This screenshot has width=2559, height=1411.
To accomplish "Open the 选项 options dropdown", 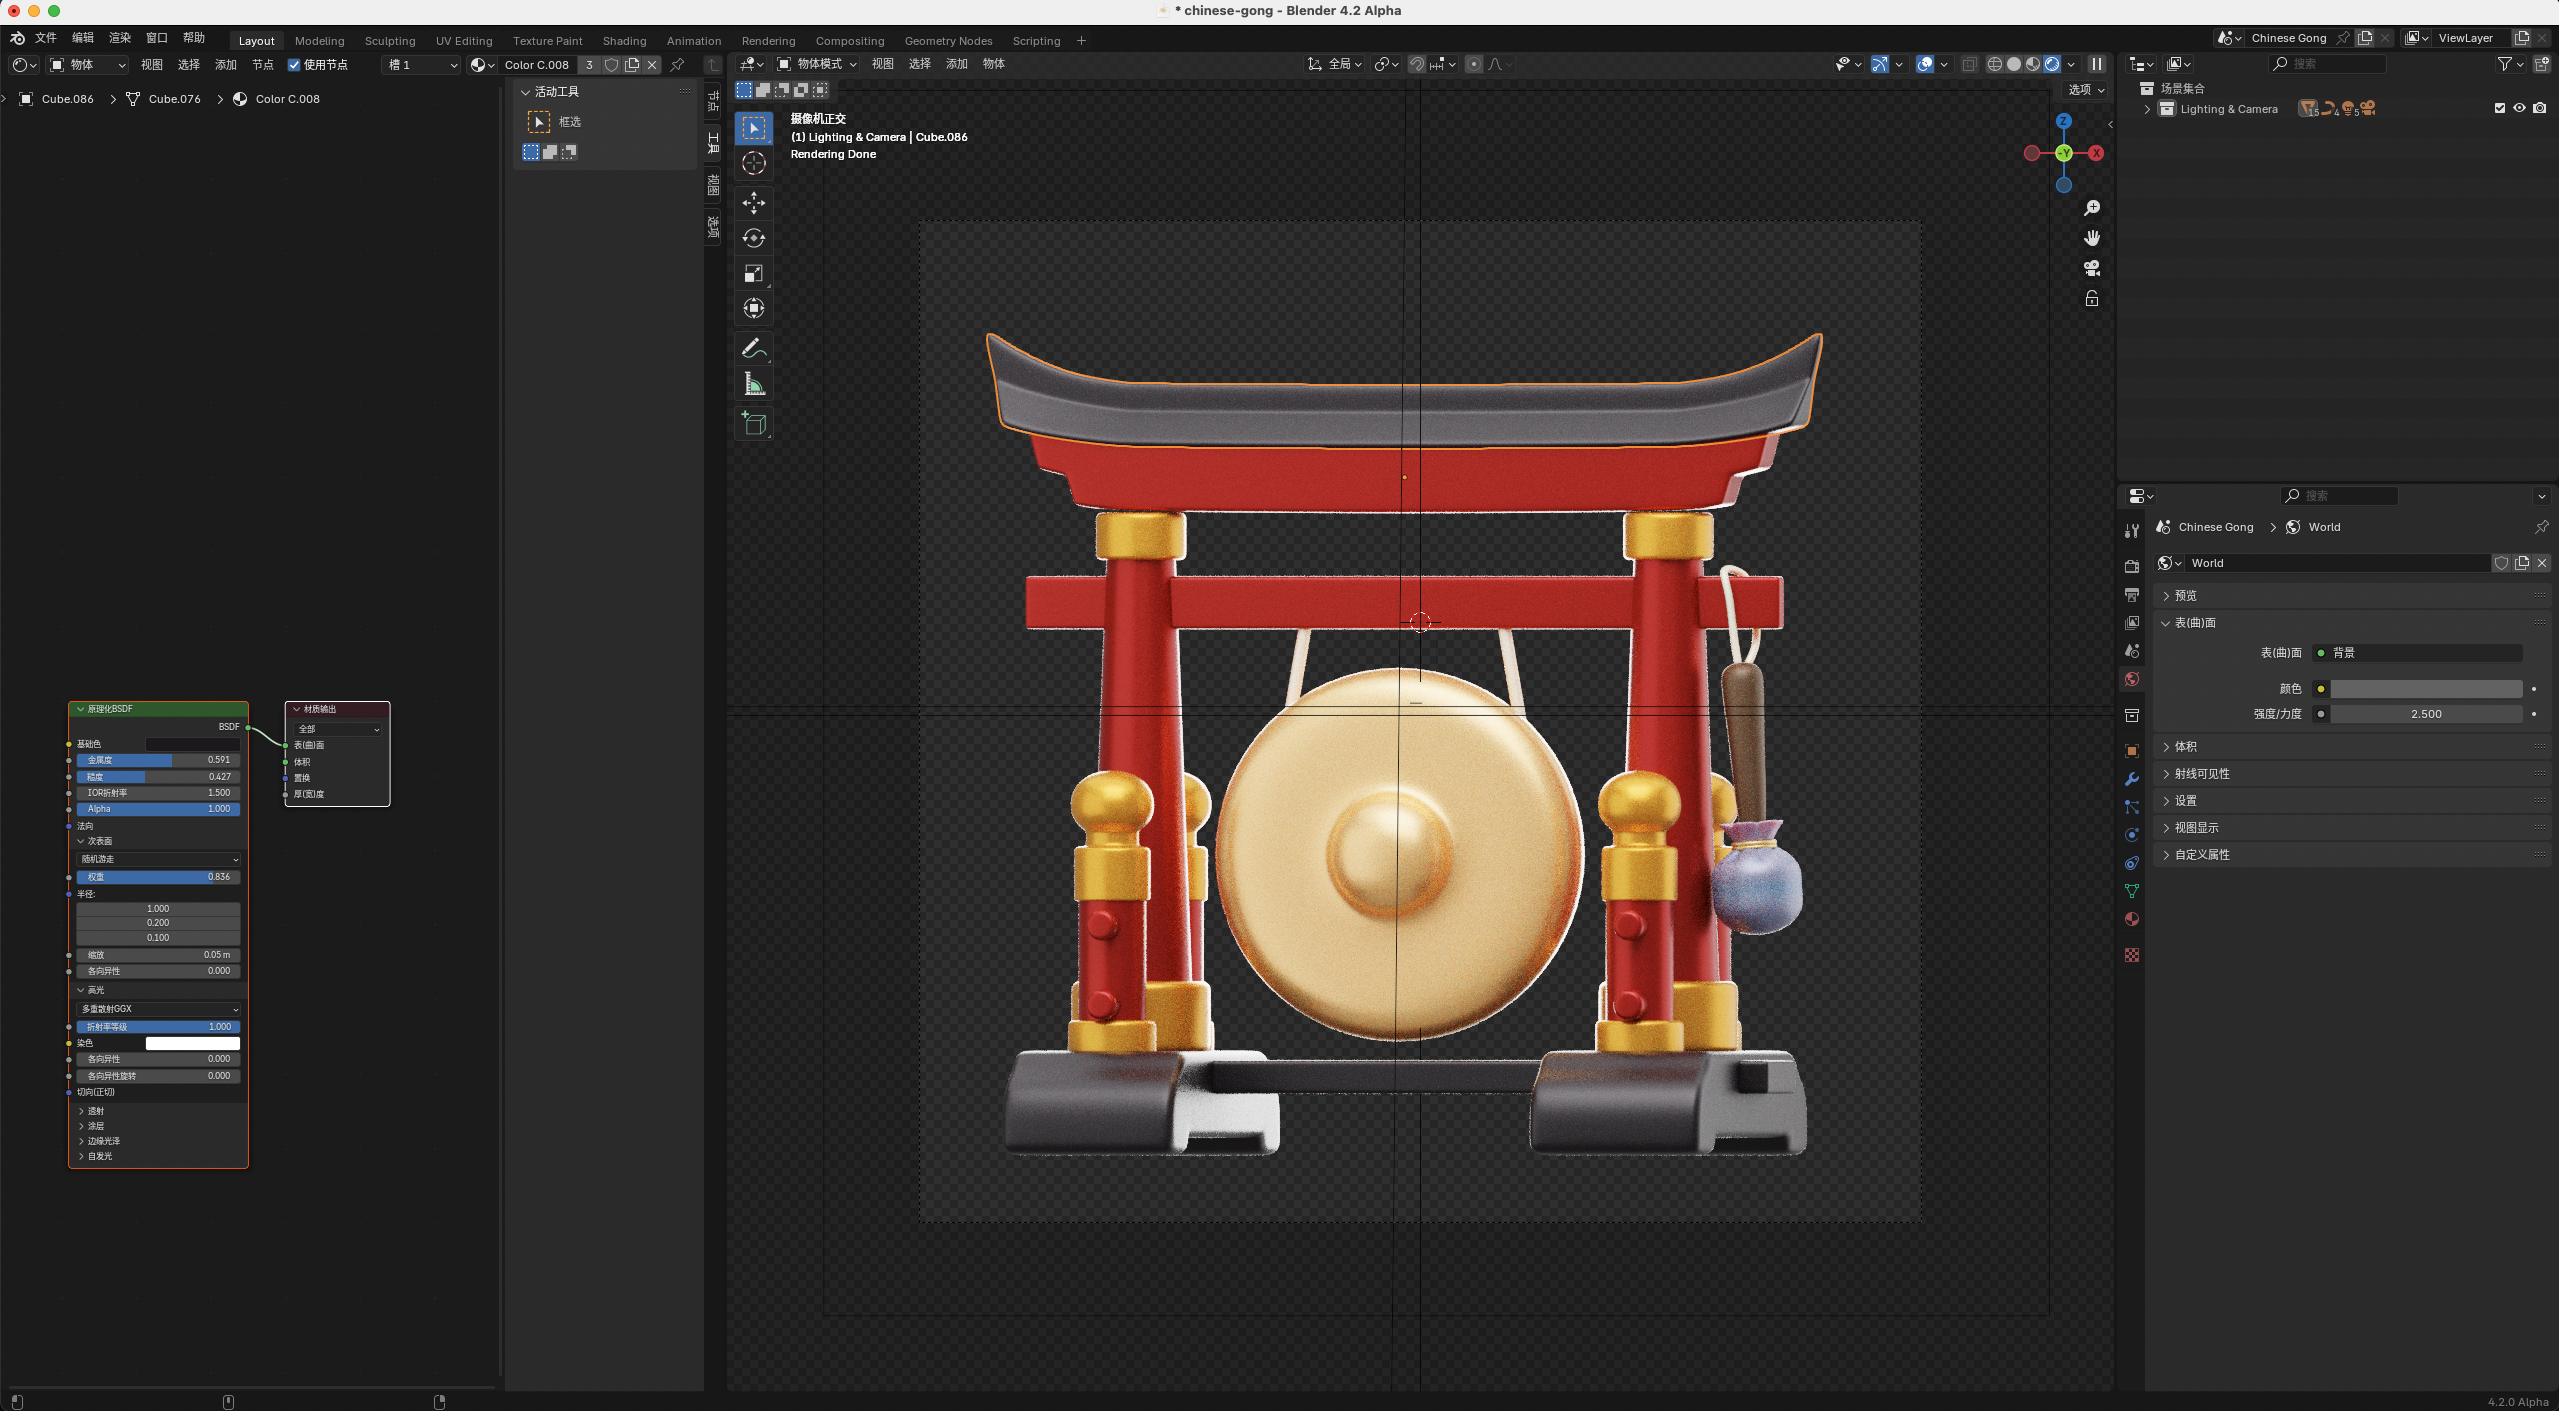I will click(2086, 90).
